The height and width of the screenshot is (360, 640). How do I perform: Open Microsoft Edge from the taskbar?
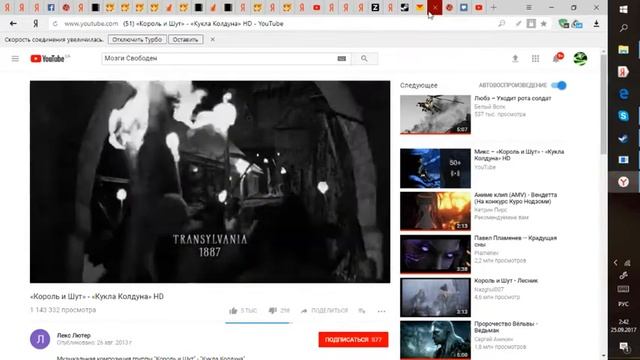(x=623, y=94)
